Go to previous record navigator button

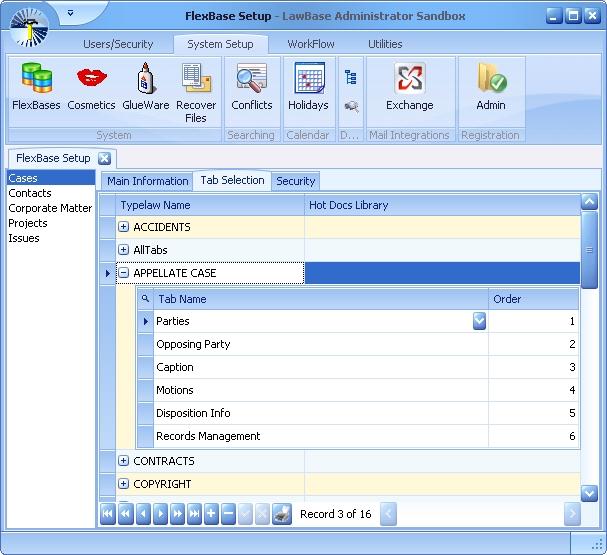(x=143, y=514)
